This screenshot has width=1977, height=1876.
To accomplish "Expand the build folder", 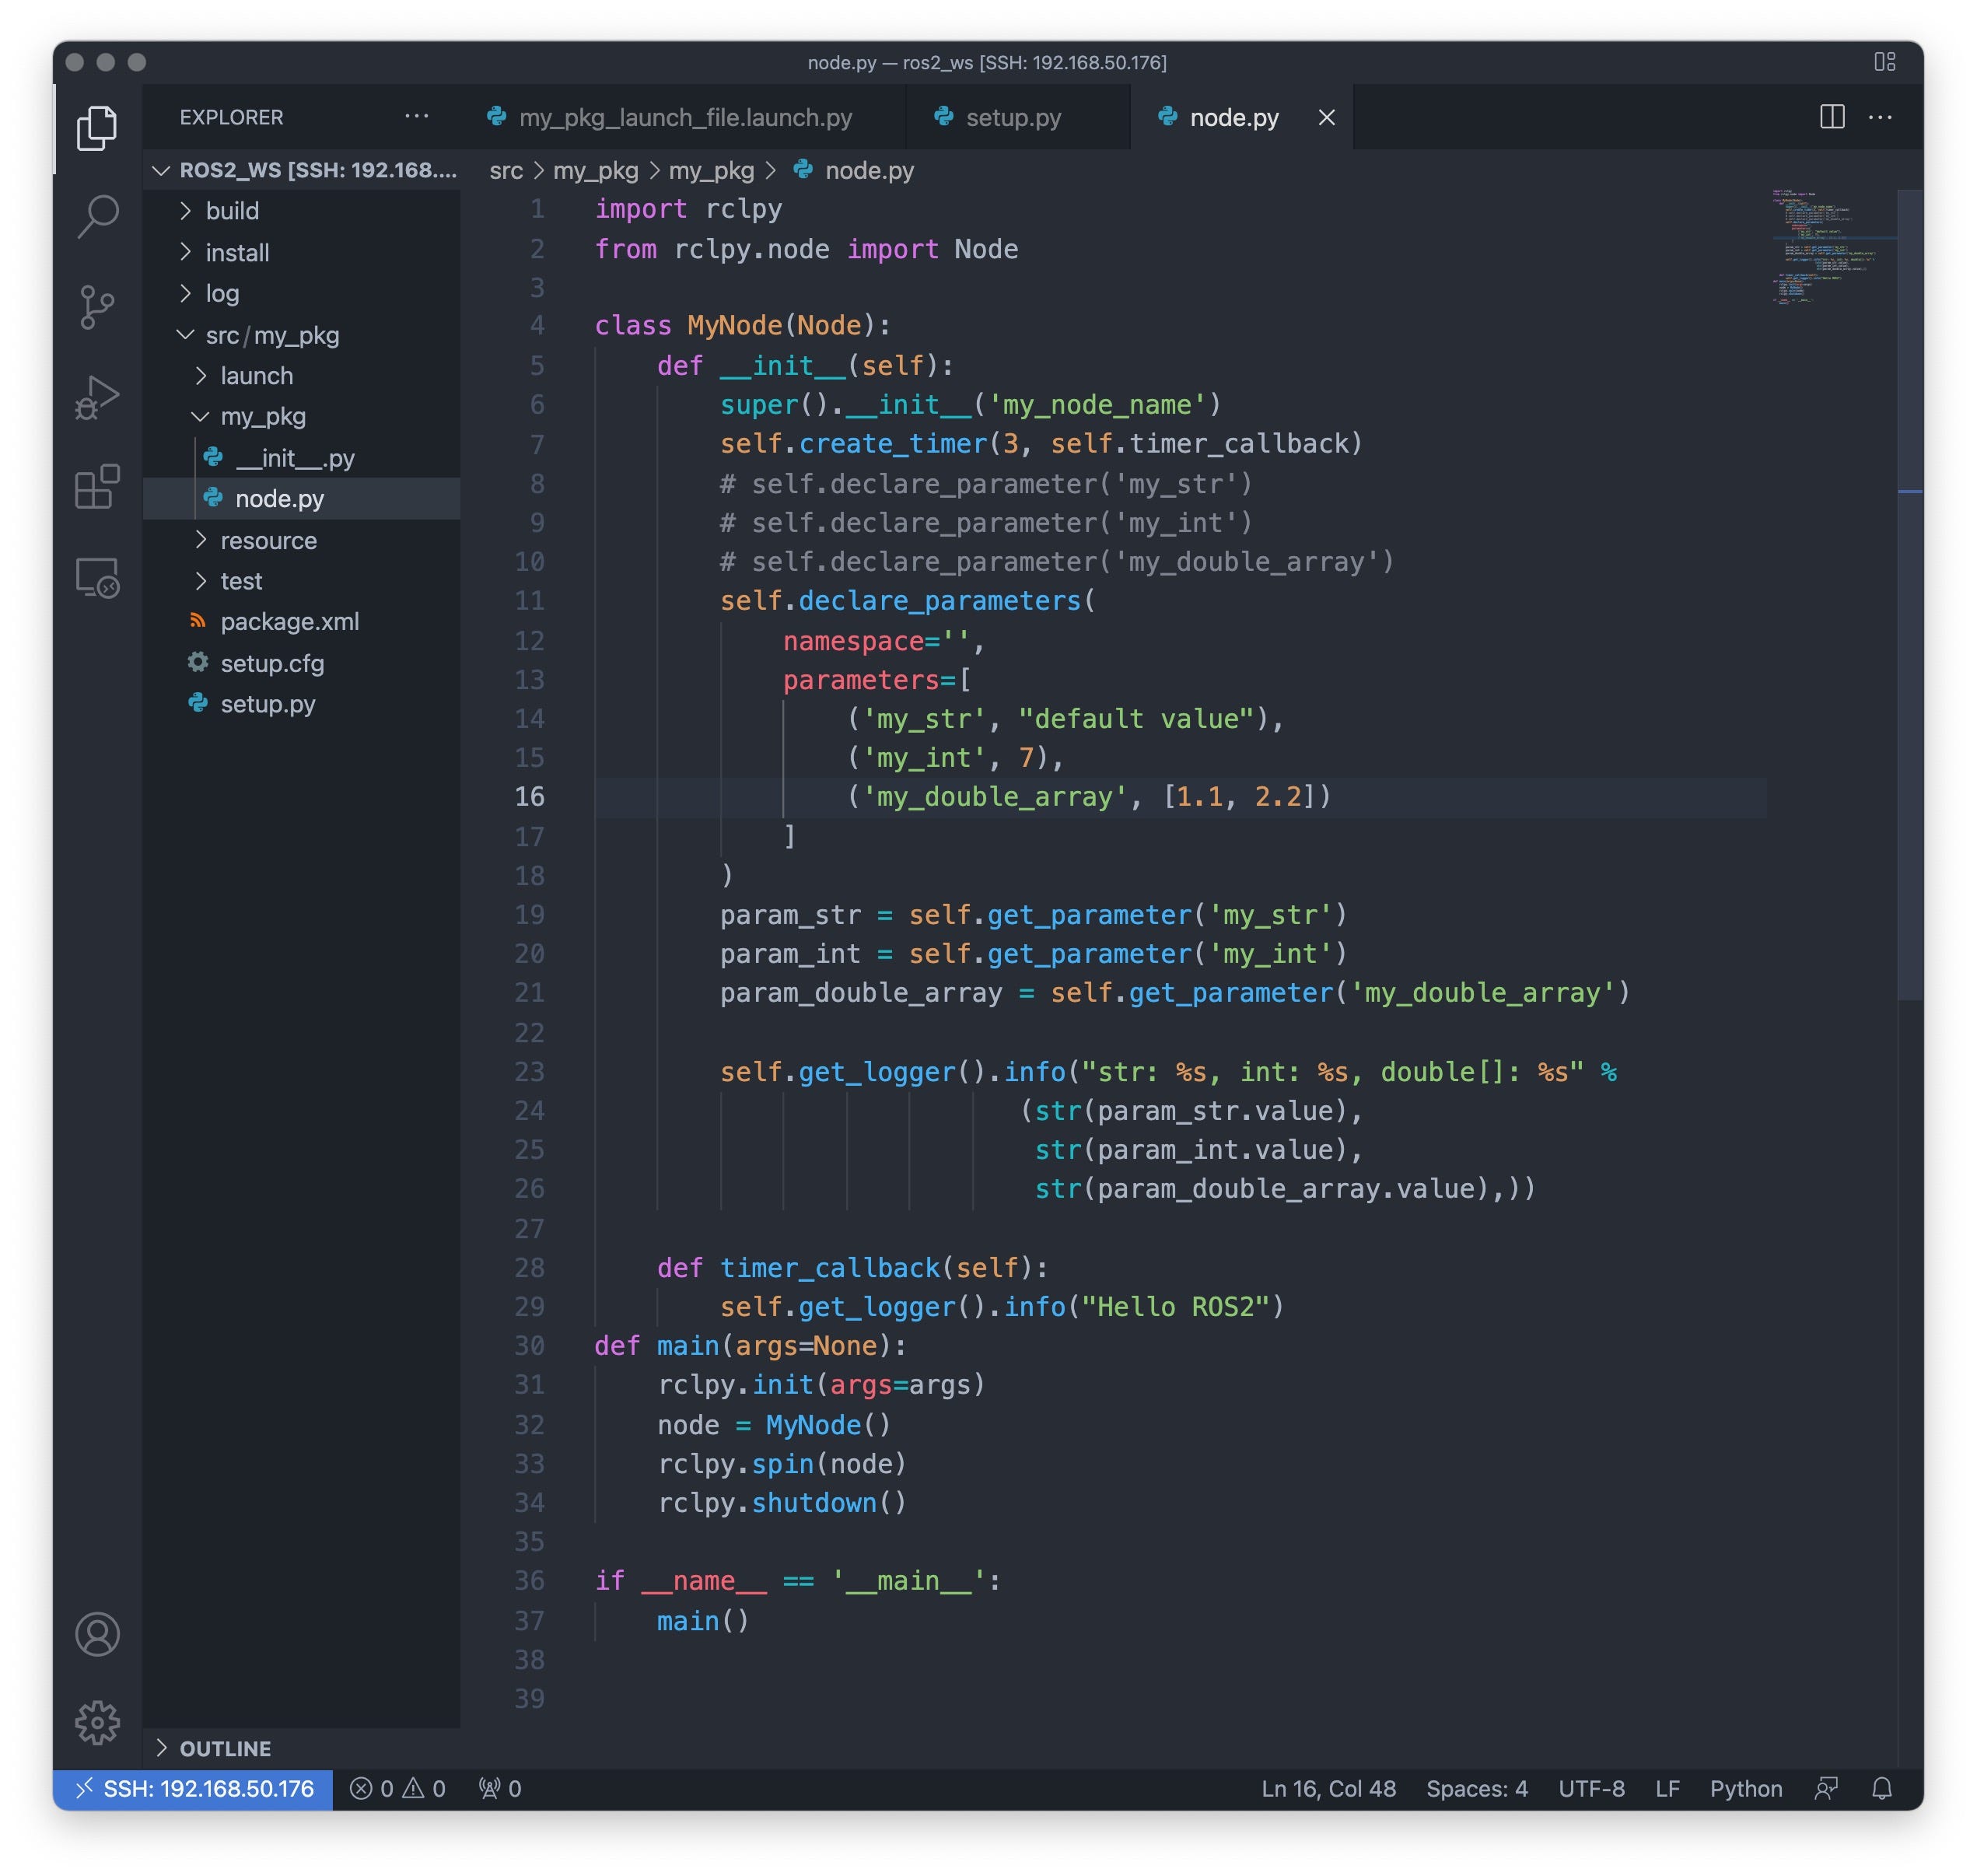I will pos(232,211).
